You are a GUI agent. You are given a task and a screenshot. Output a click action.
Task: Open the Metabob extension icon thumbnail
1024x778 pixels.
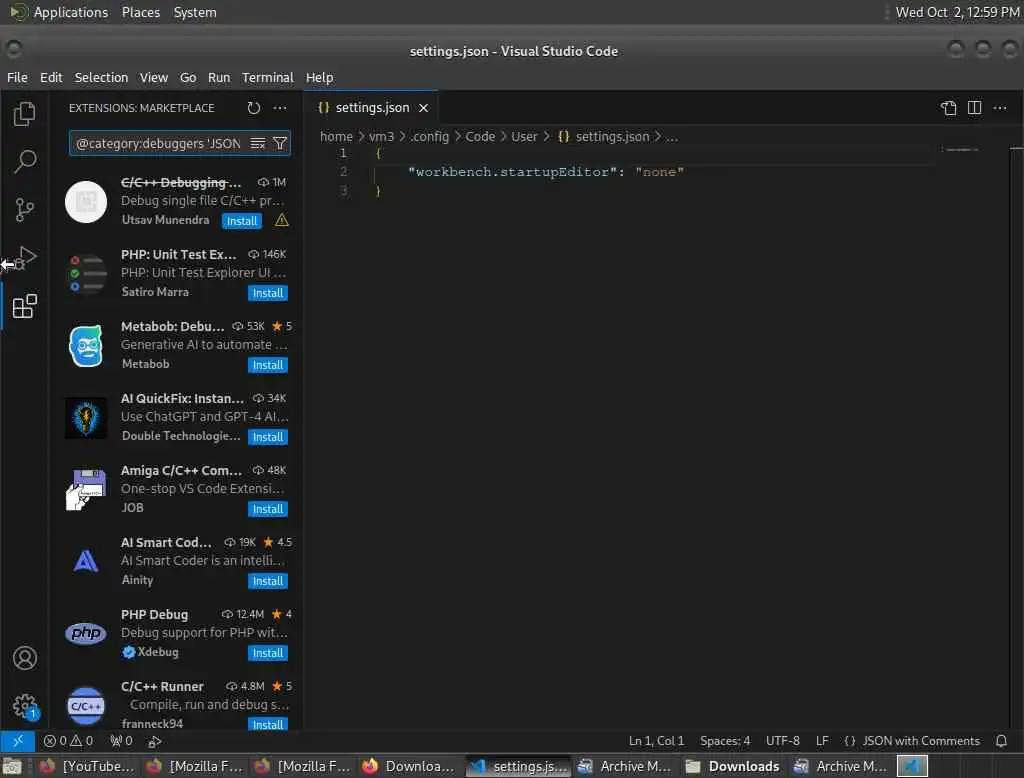click(x=86, y=346)
